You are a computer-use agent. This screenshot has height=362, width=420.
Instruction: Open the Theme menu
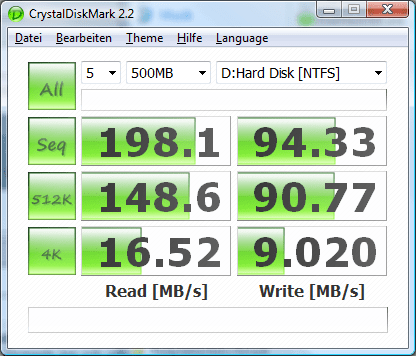144,38
